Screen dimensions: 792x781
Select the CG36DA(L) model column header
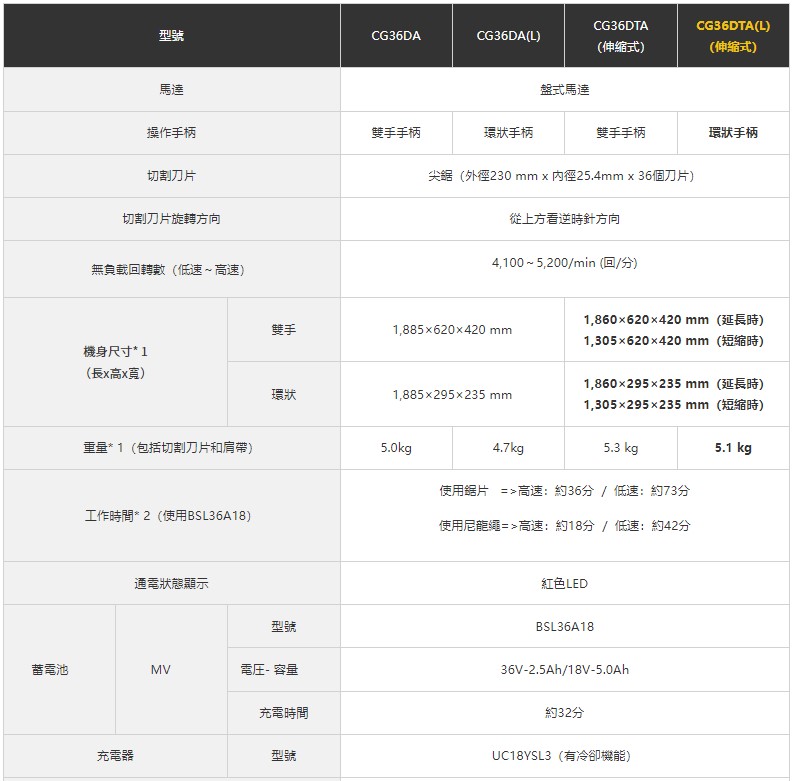[508, 36]
